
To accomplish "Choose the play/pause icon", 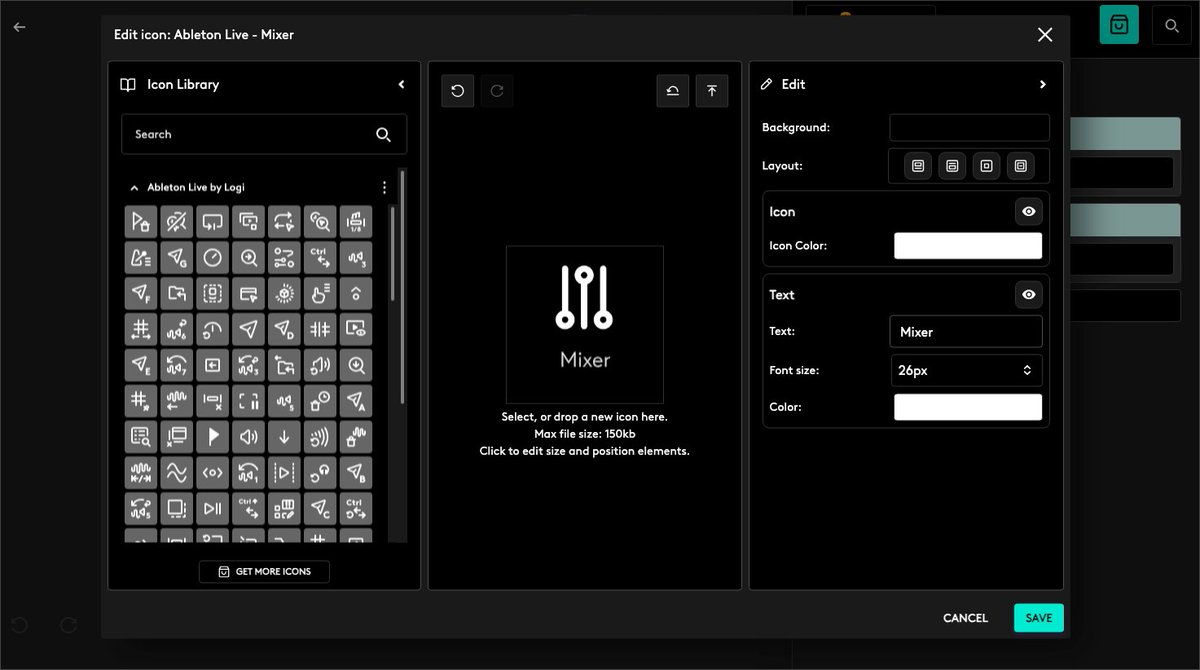I will coord(212,509).
